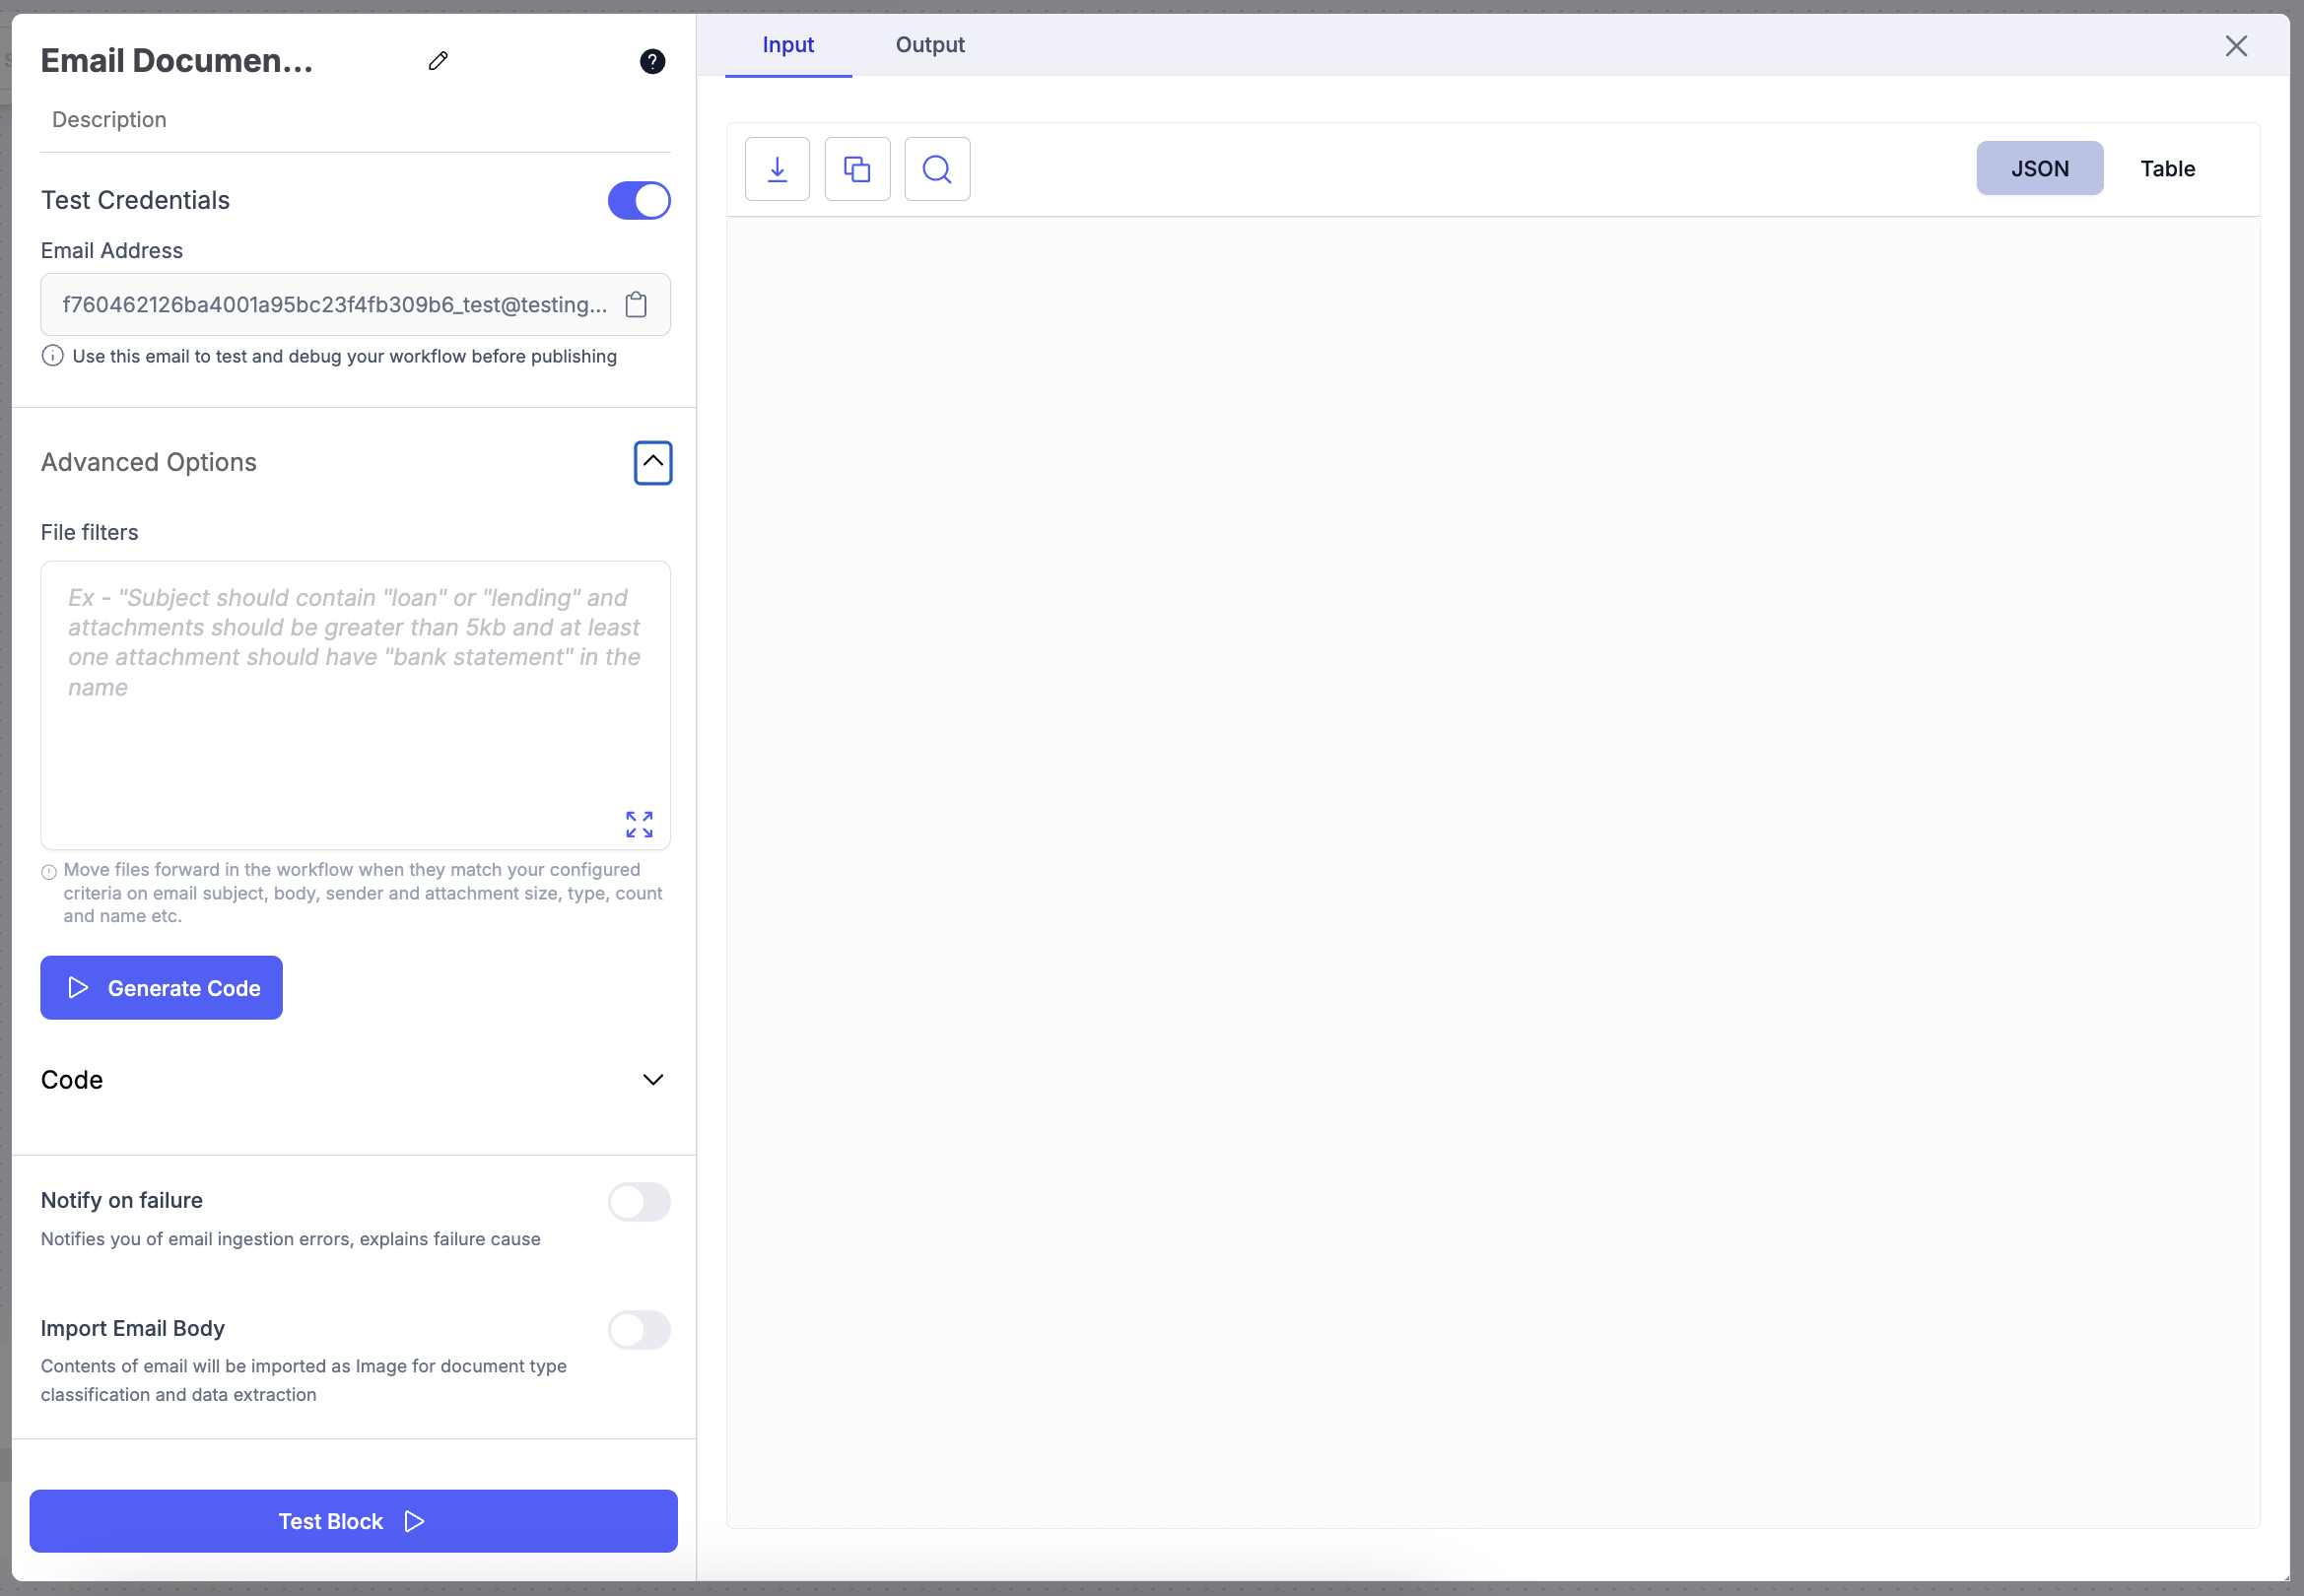This screenshot has width=2304, height=1596.
Task: Select the Input tab
Action: [x=788, y=45]
